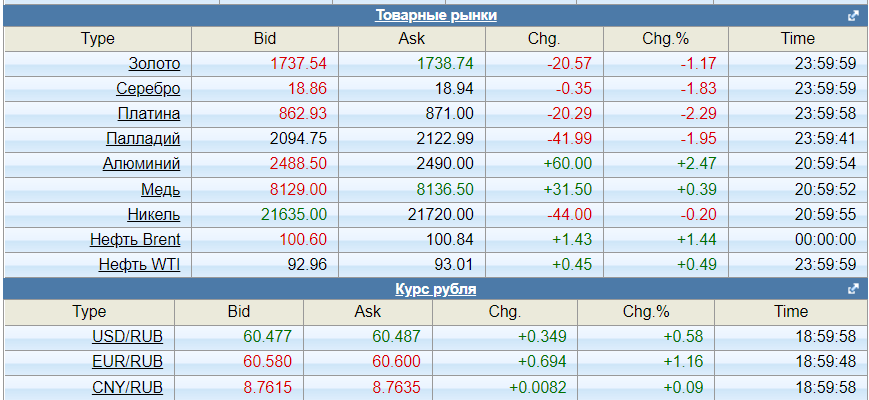The image size is (869, 400).
Task: Open the Медь quote link
Action: click(160, 188)
